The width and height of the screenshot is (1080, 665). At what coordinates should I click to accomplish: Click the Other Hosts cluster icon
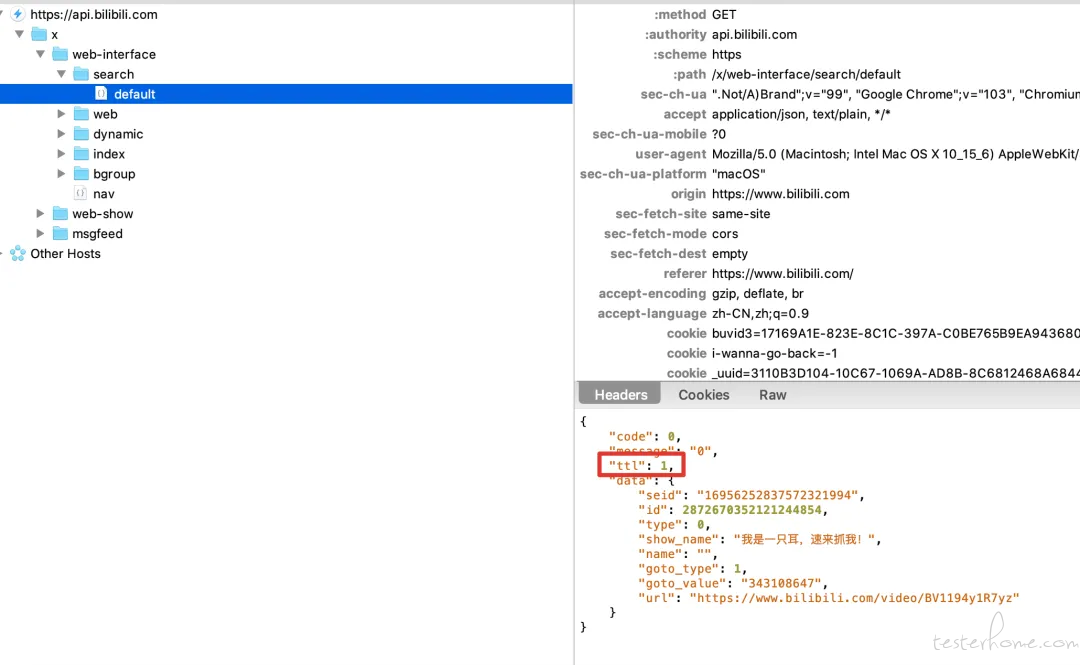tap(18, 254)
